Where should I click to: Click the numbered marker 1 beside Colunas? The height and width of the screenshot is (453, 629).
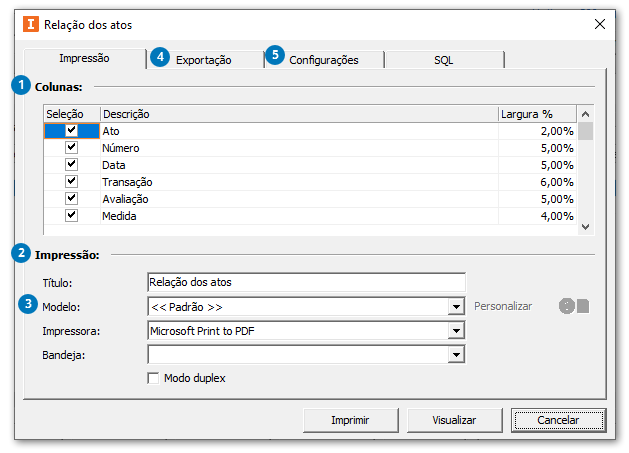tap(21, 86)
